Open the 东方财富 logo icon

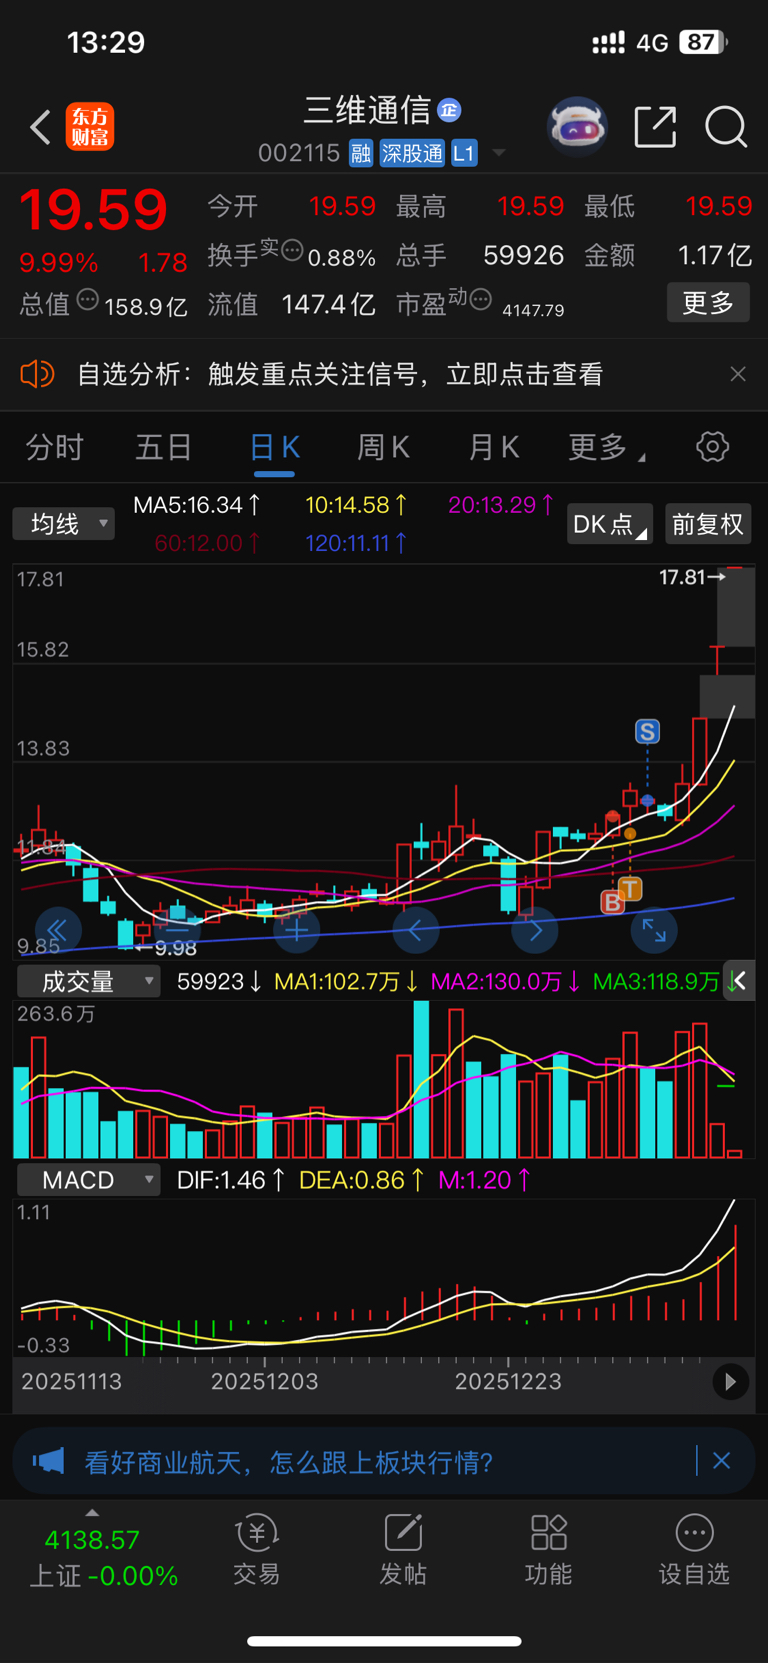click(x=90, y=127)
